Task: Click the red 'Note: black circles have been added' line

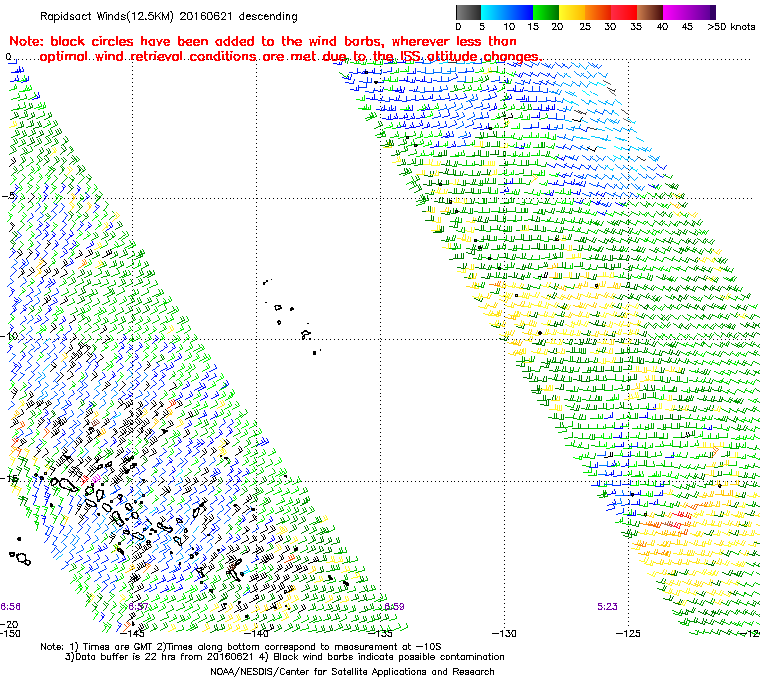Action: tap(263, 41)
